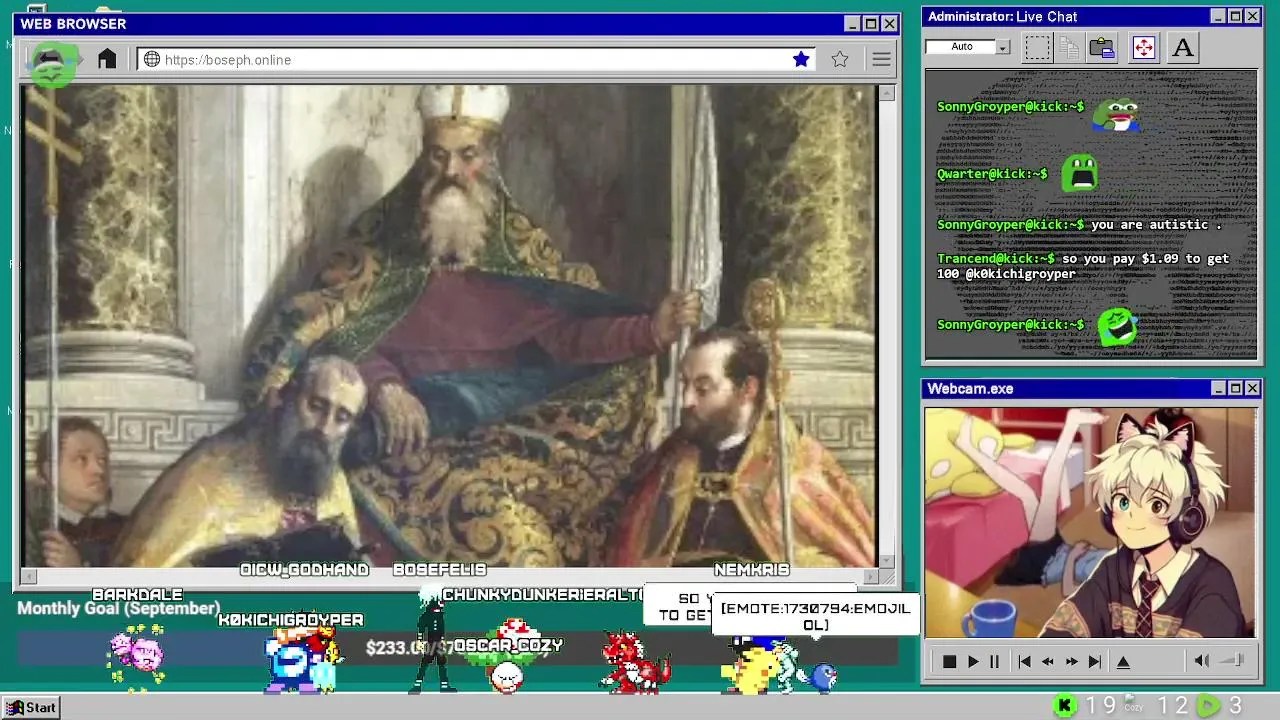
Task: Click the skip-to-previous button in Webcam.exe
Action: [x=1024, y=662]
